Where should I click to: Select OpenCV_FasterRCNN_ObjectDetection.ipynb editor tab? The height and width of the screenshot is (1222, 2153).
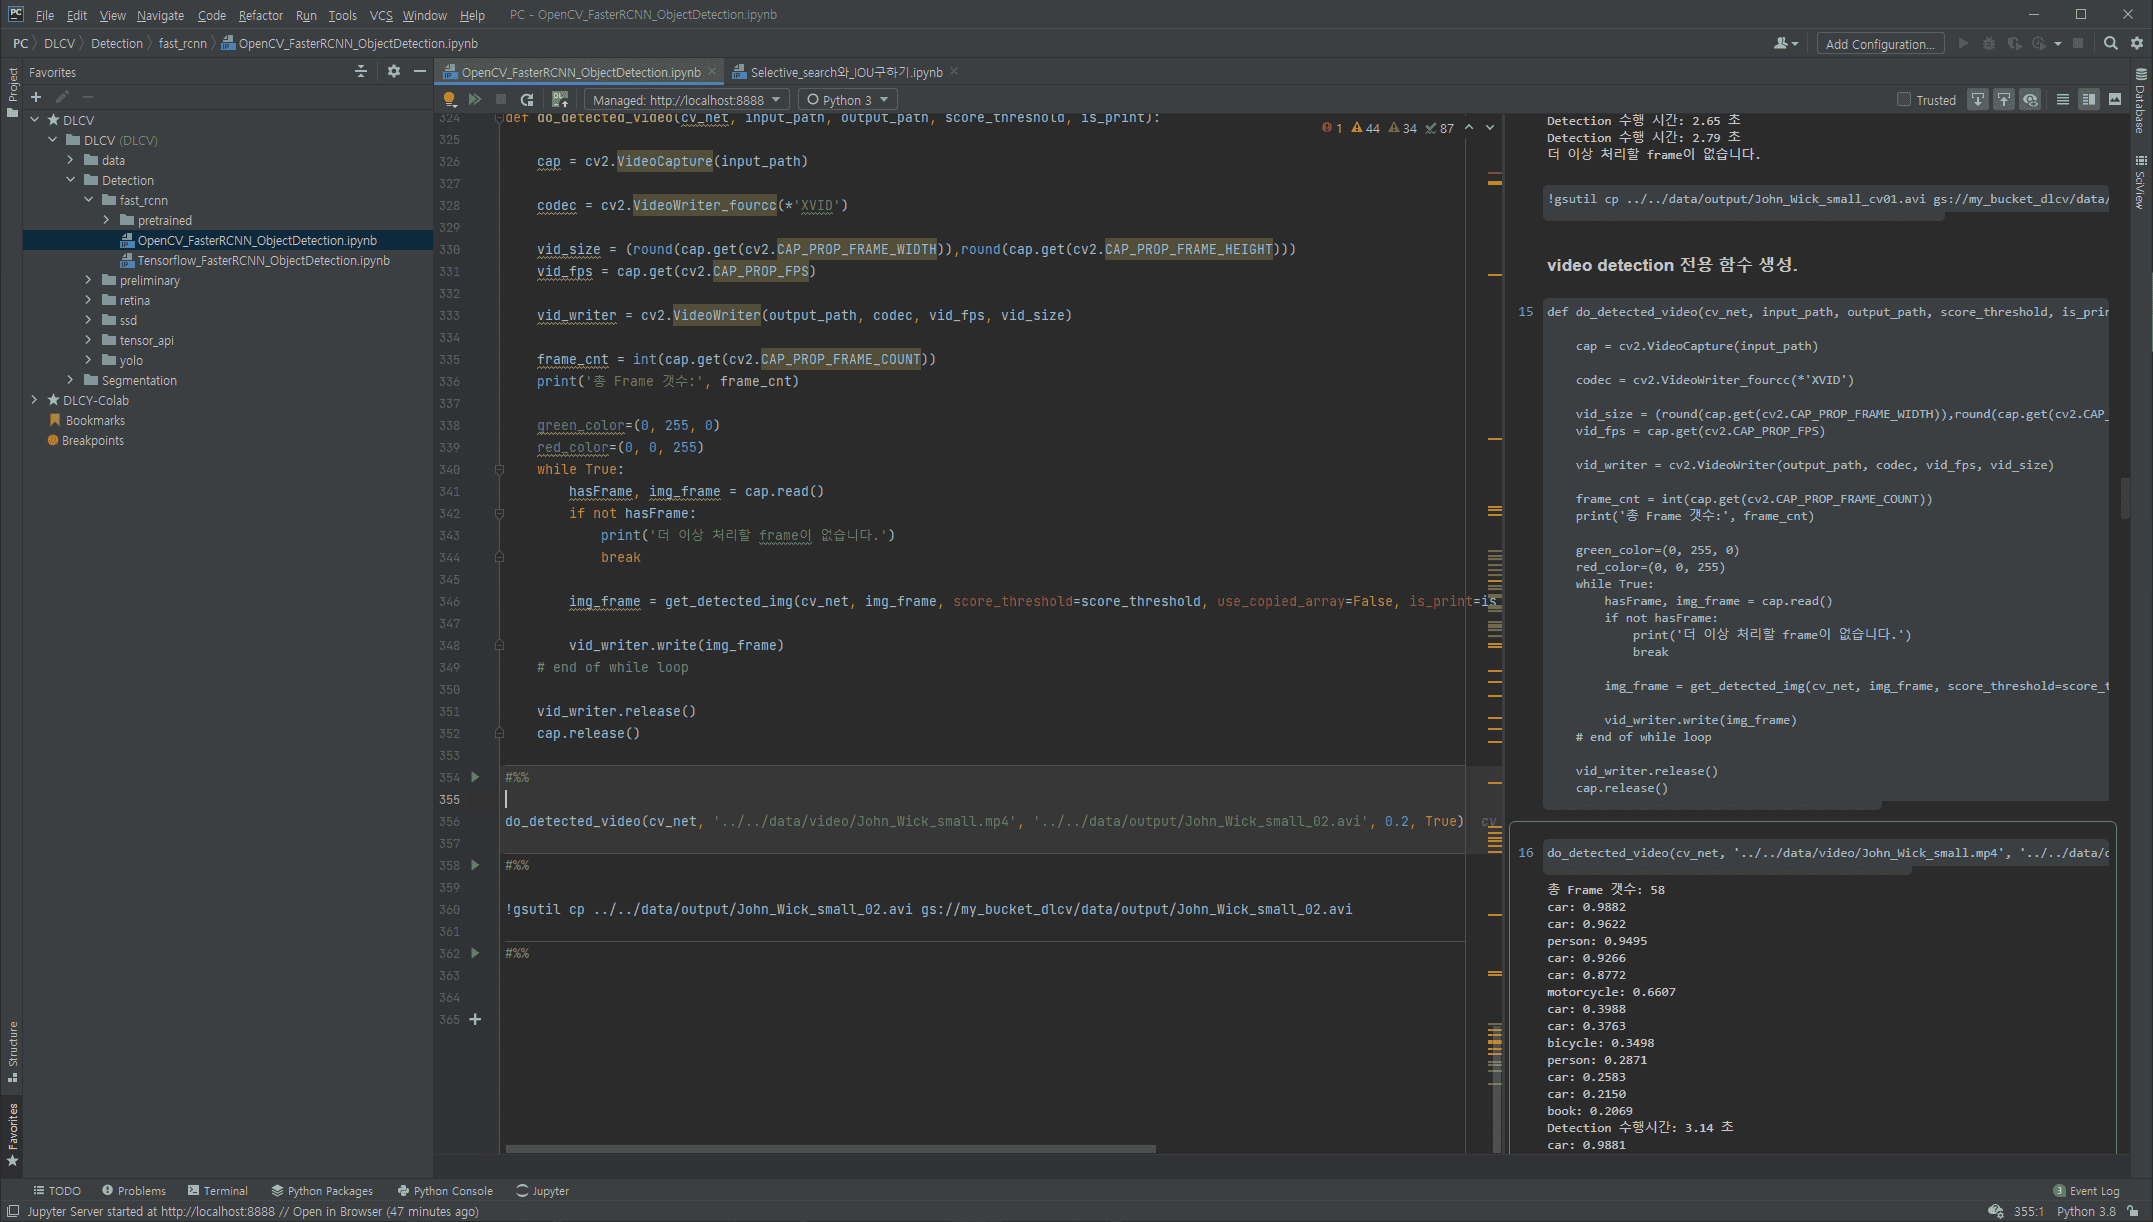coord(580,71)
